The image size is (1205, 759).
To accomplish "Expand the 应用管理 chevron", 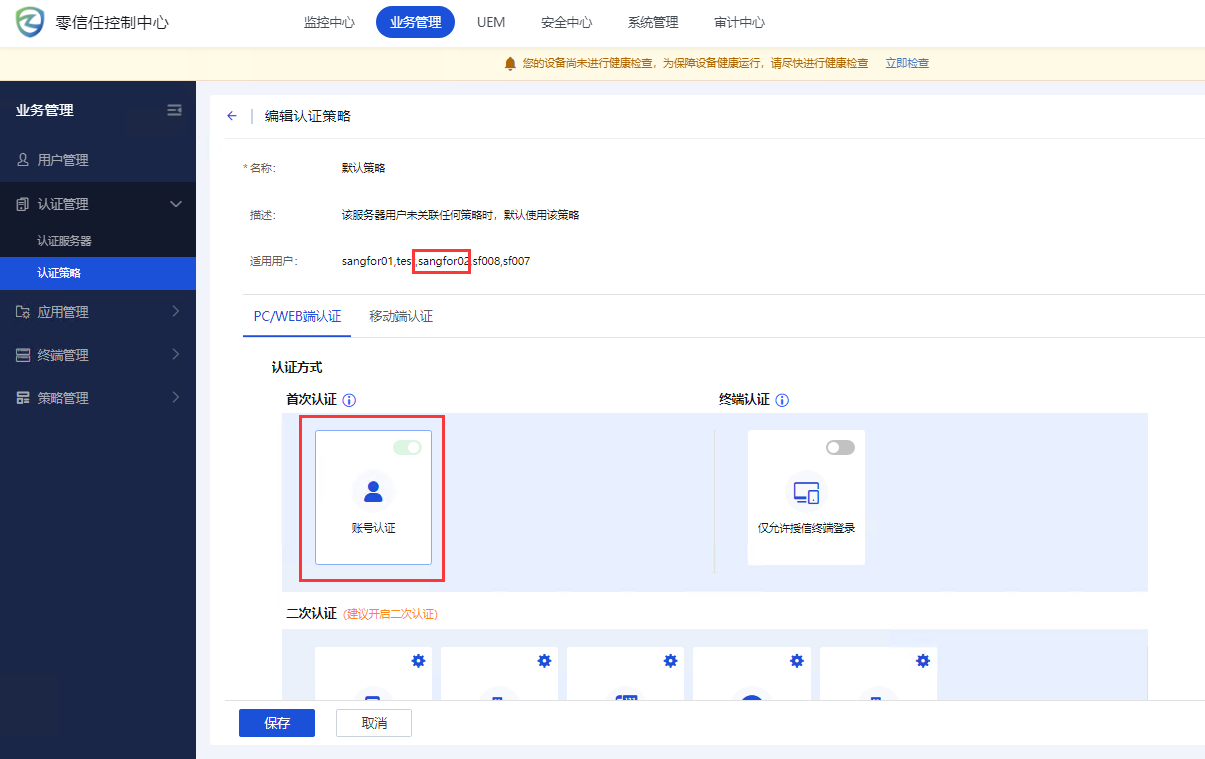I will [176, 312].
